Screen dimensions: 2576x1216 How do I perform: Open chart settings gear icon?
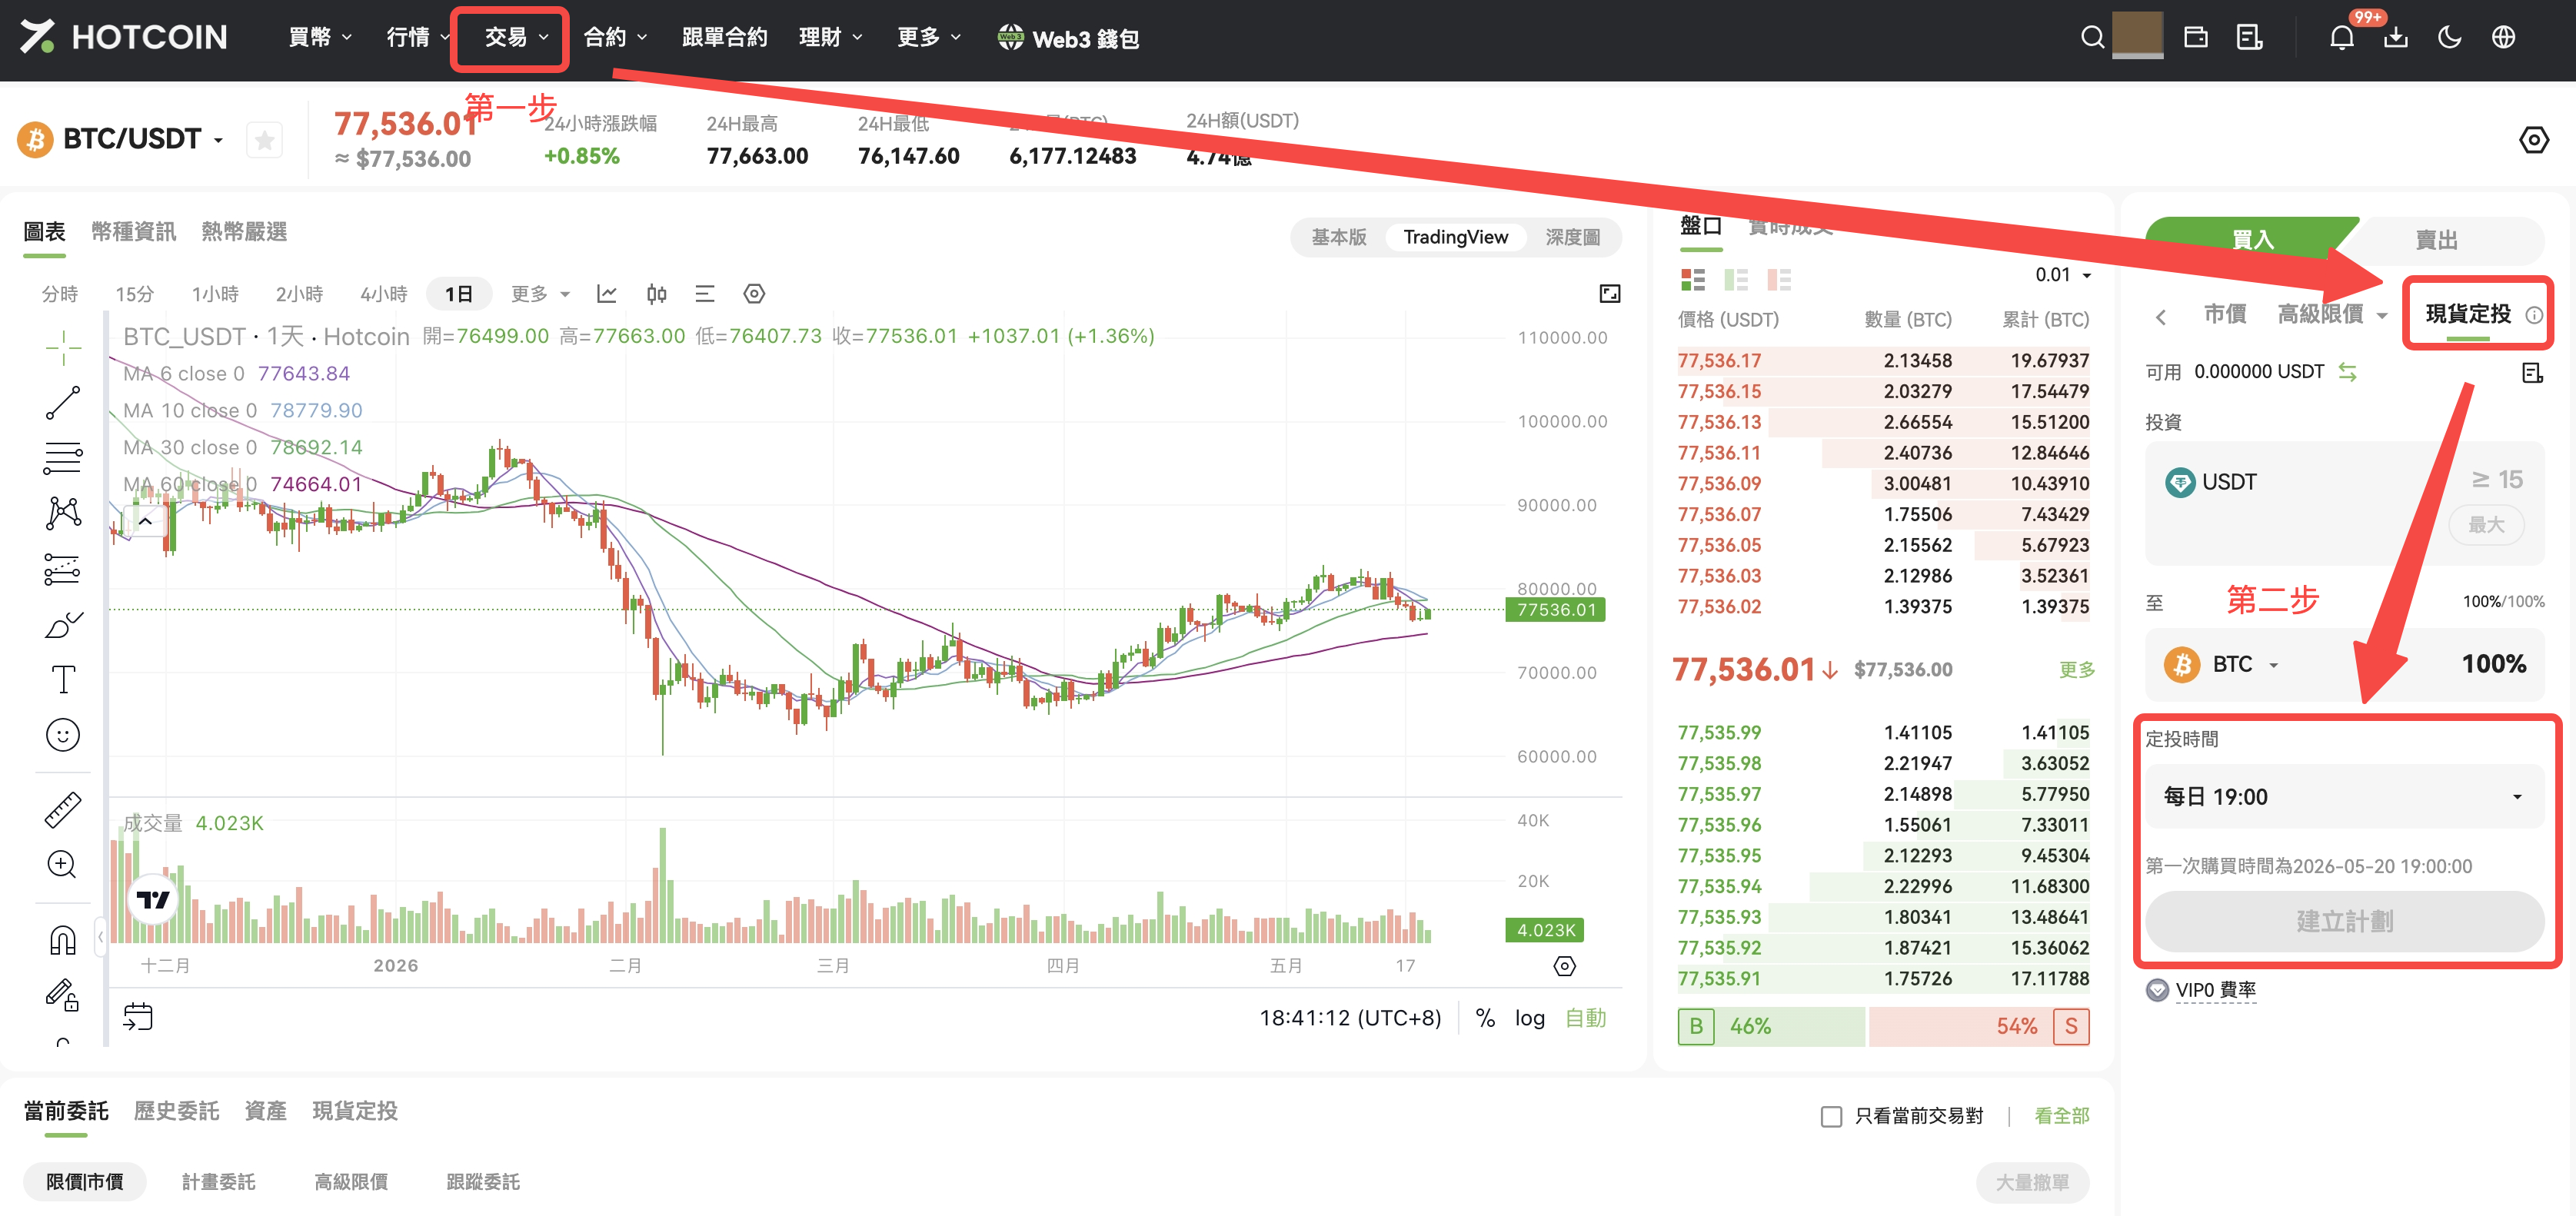click(754, 294)
